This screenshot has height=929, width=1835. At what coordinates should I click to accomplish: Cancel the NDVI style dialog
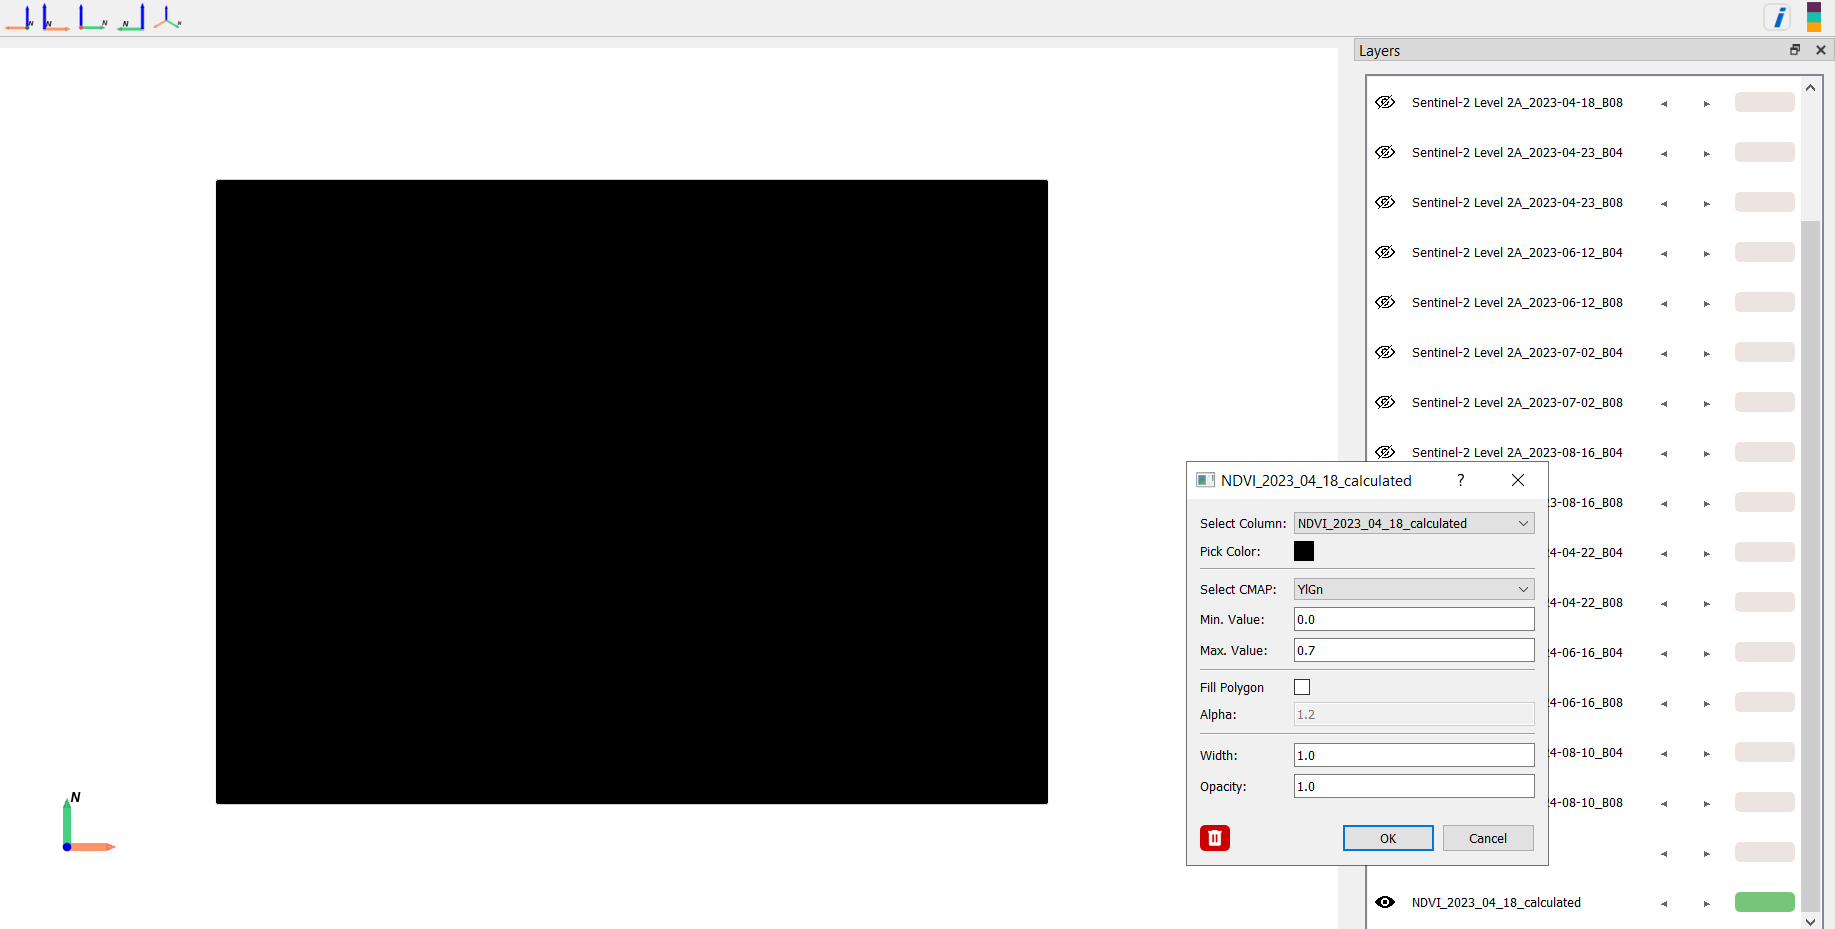[1487, 838]
